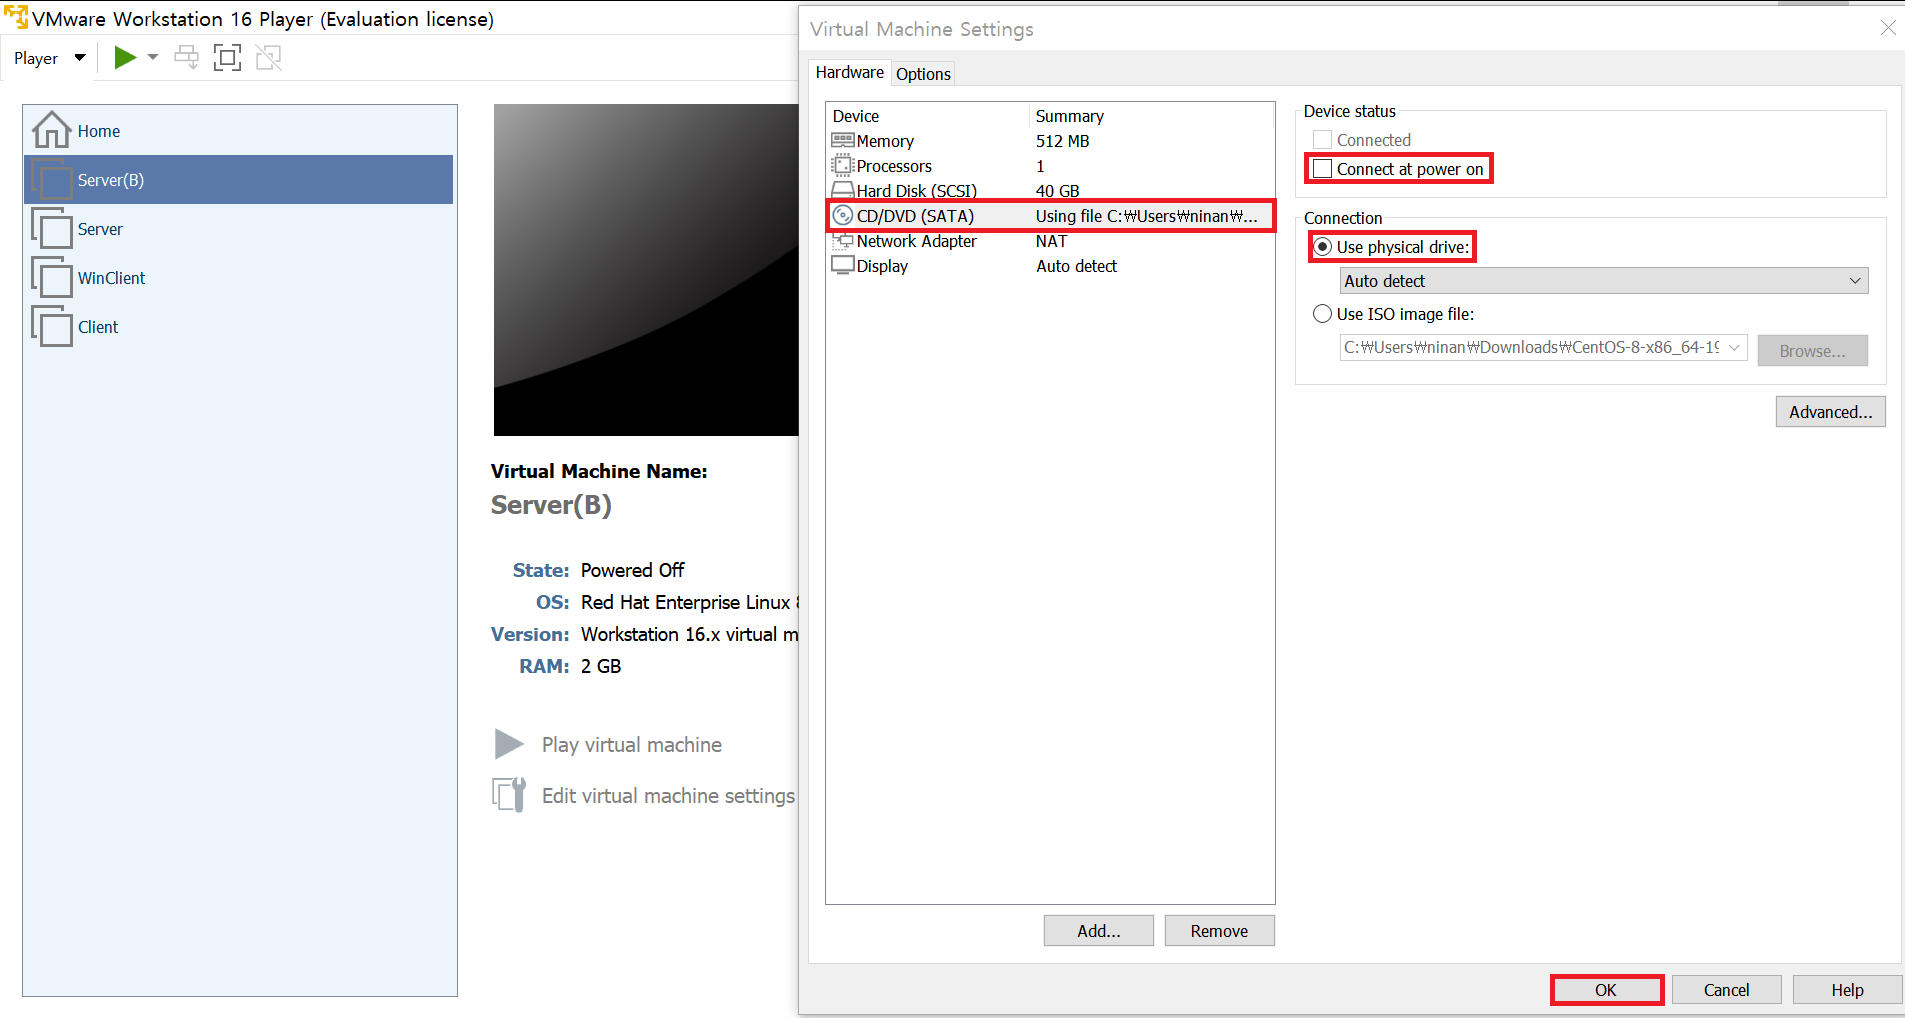Image resolution: width=1905 pixels, height=1018 pixels.
Task: Click the NAT network adapter summary
Action: (1051, 241)
